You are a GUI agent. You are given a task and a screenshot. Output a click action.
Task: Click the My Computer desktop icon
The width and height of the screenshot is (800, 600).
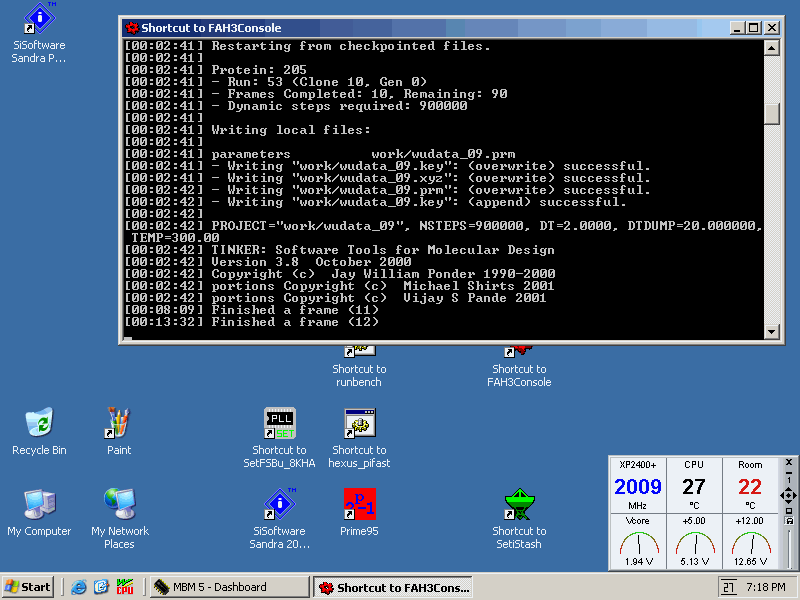[39, 503]
